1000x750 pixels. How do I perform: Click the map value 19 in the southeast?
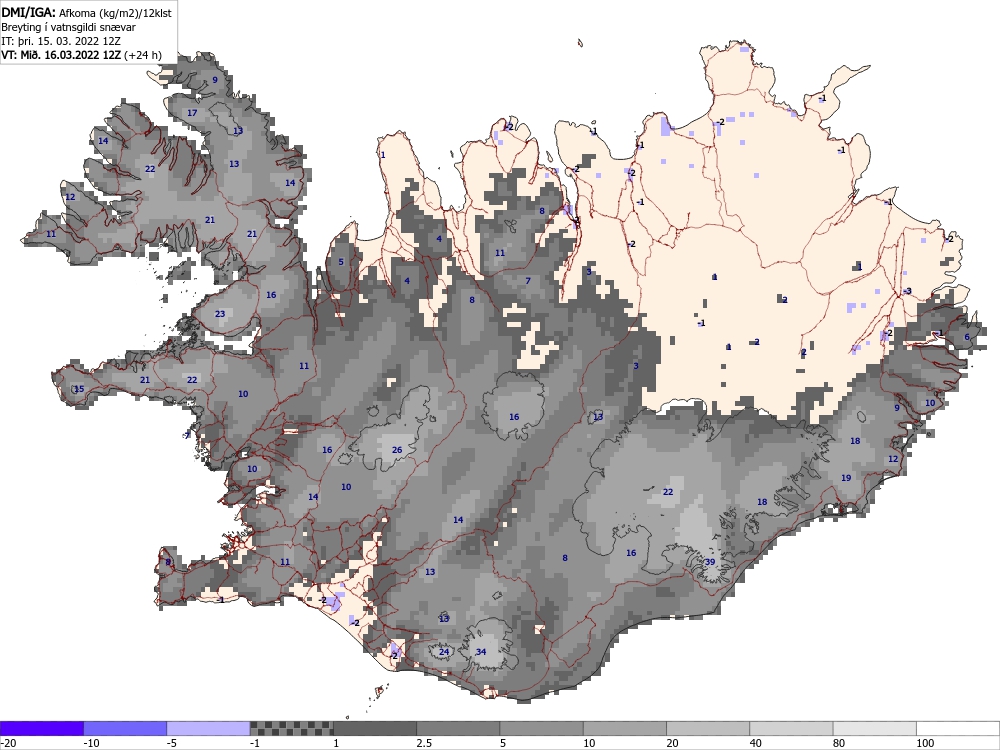point(846,478)
